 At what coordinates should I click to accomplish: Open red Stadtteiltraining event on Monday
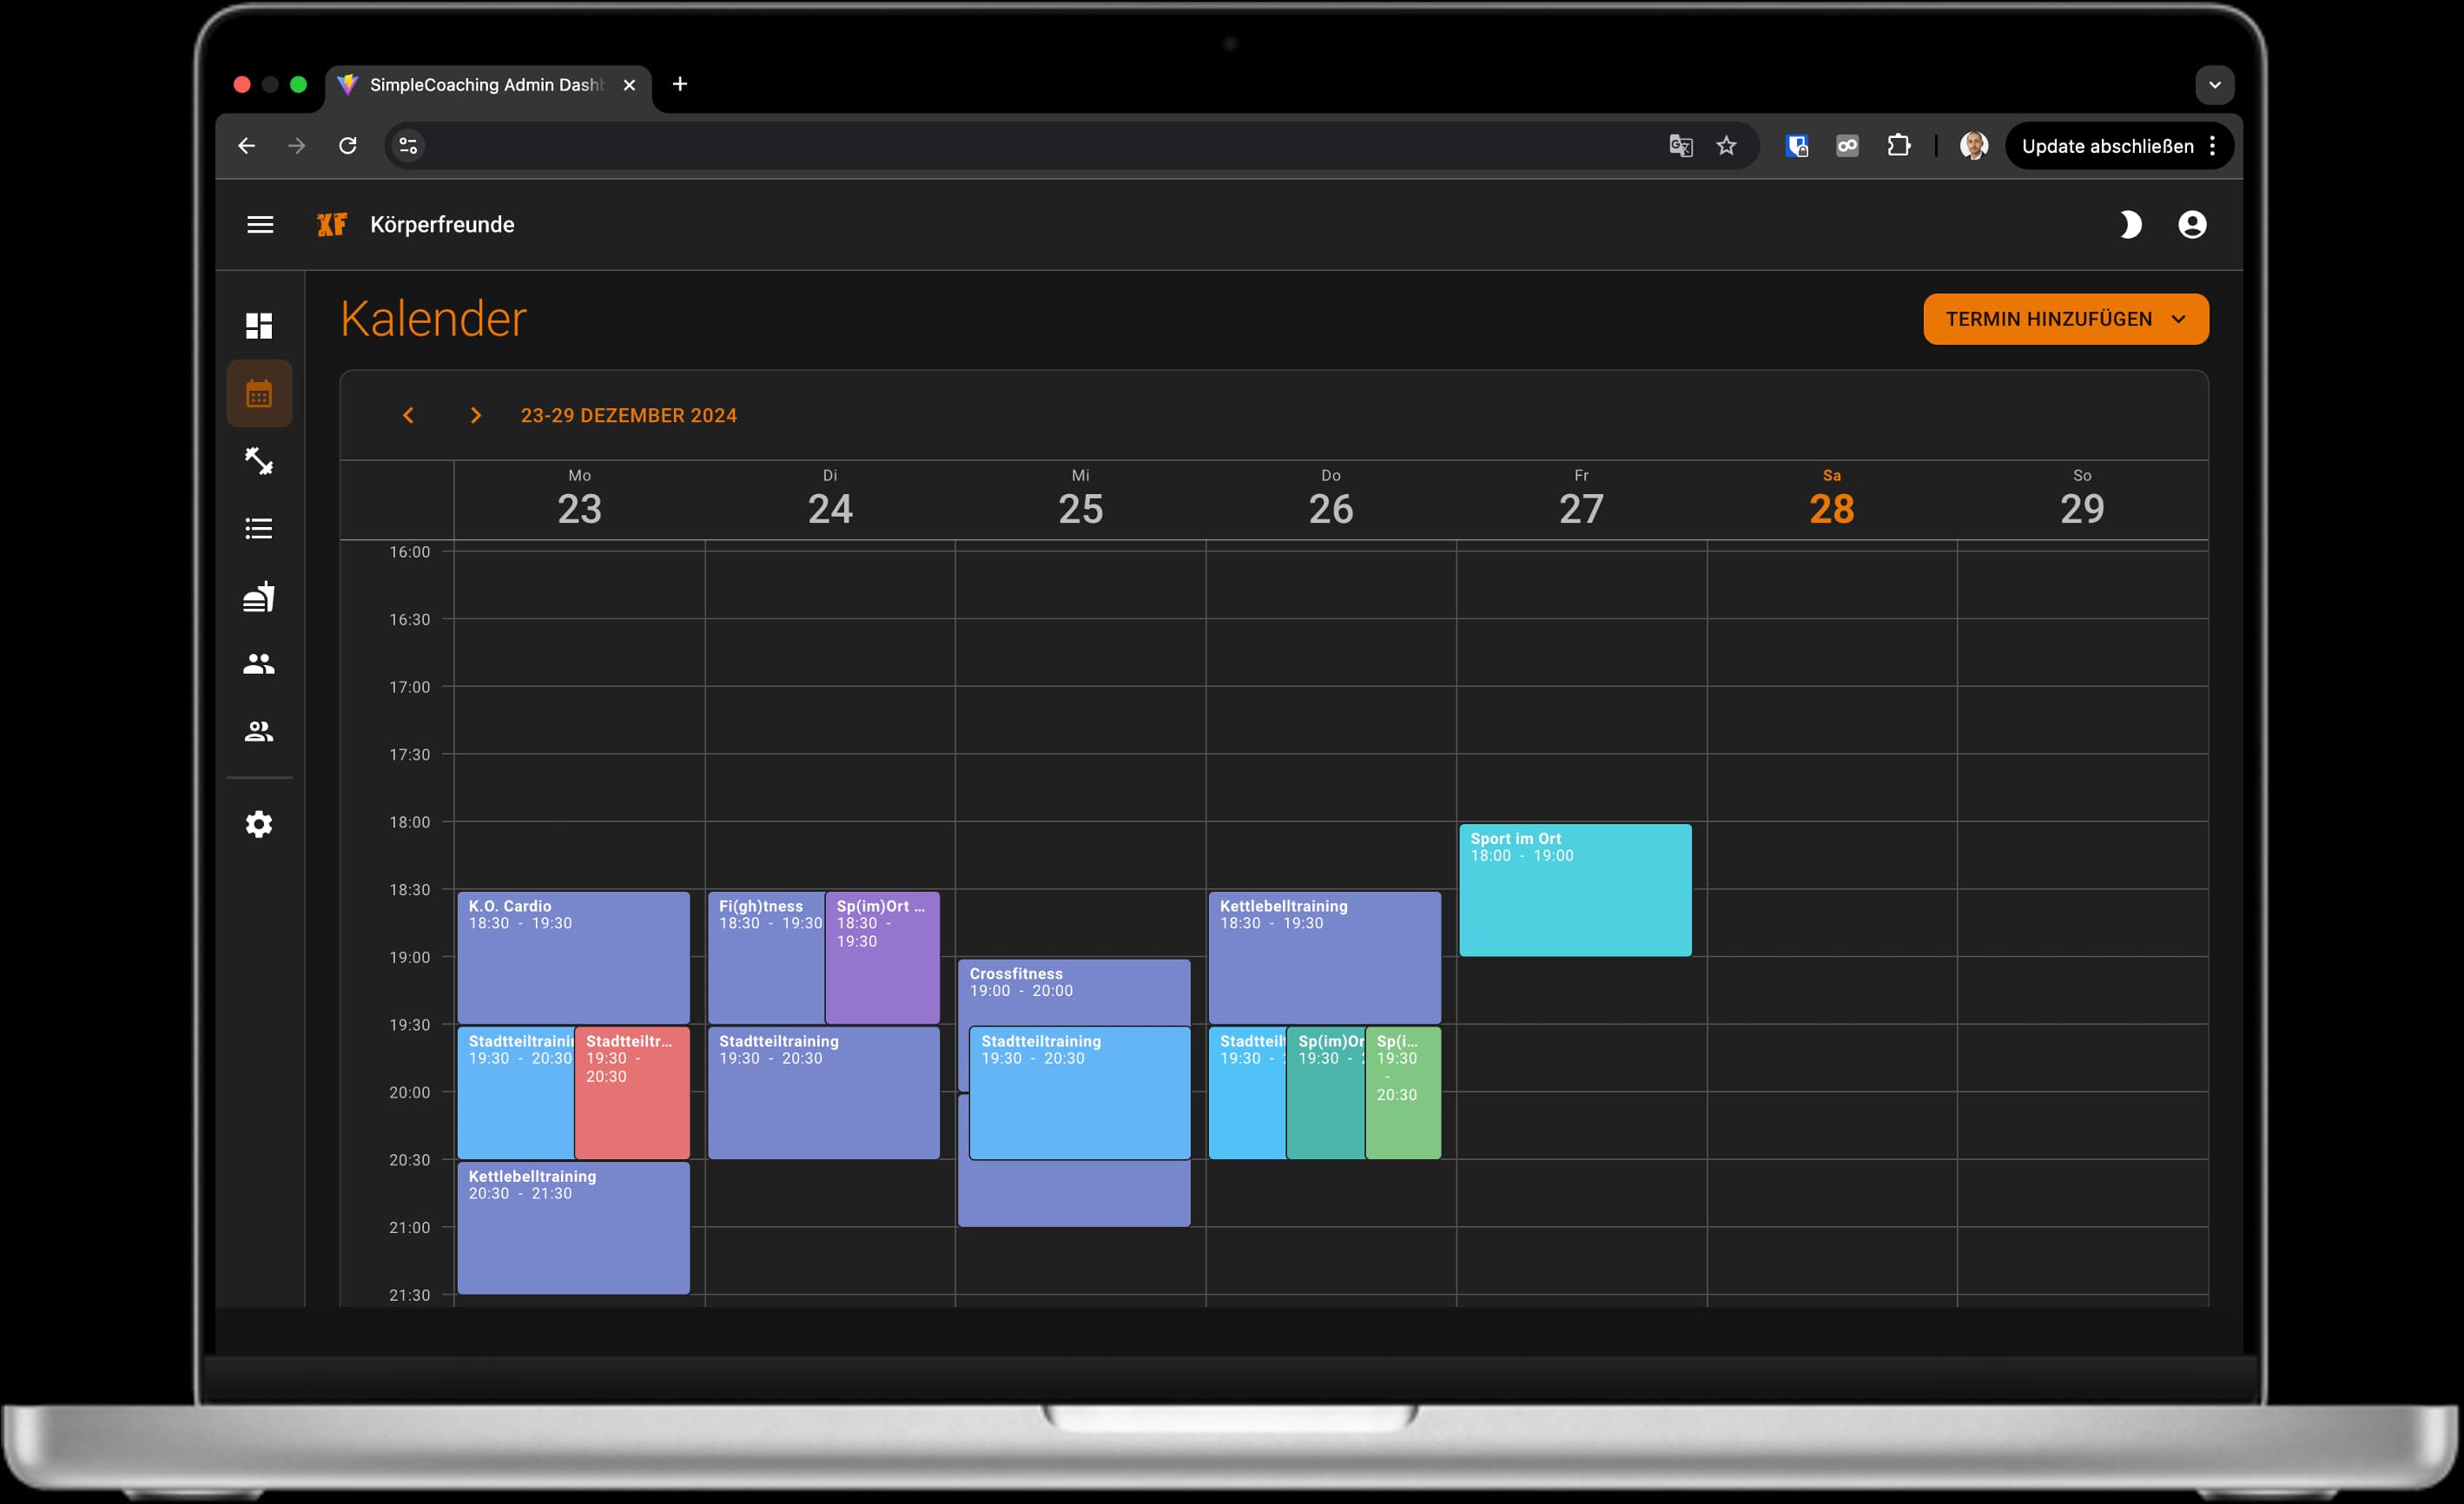(632, 1093)
